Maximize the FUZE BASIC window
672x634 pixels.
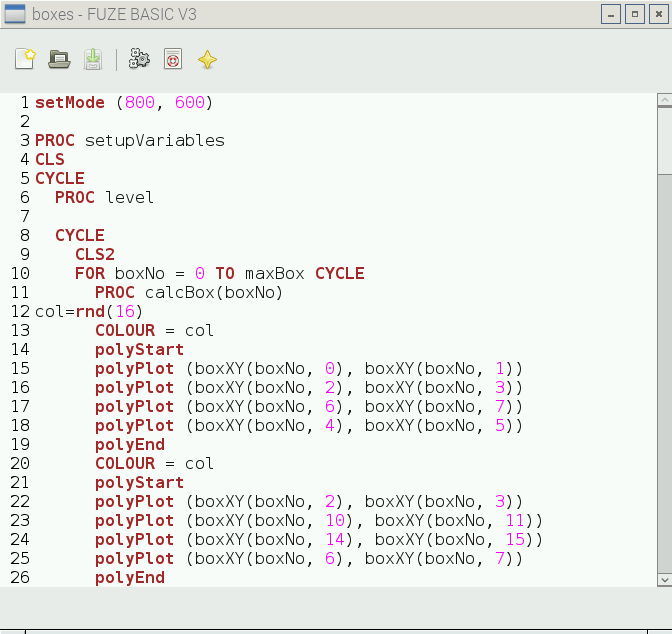(635, 15)
